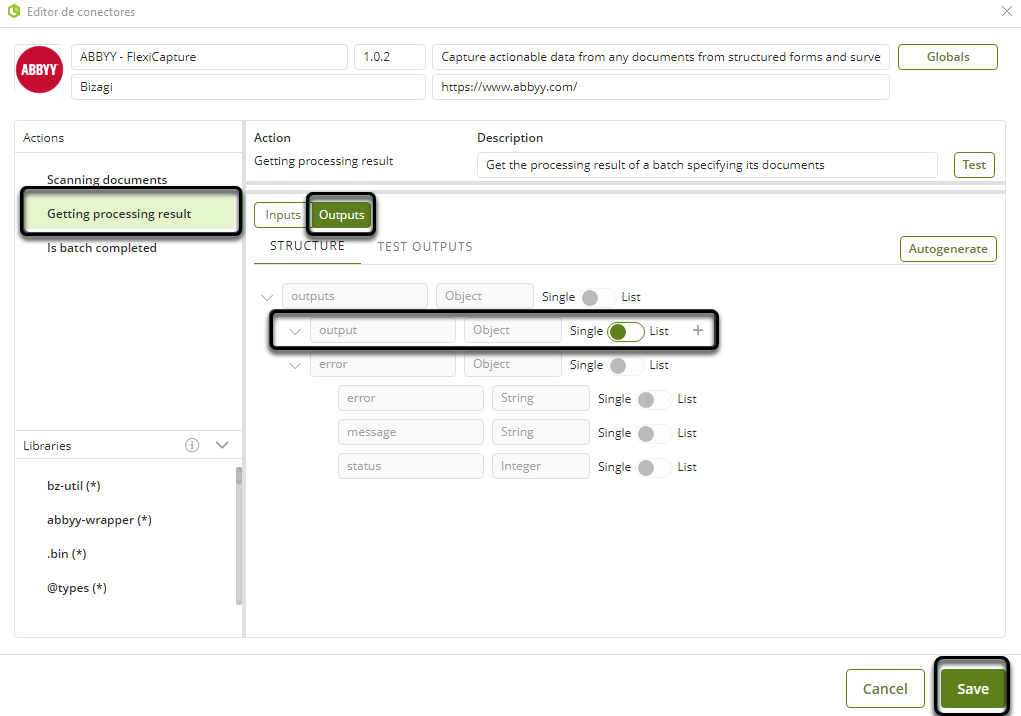Click the Test button
Screen dimensions: 1021x716
click(x=974, y=165)
